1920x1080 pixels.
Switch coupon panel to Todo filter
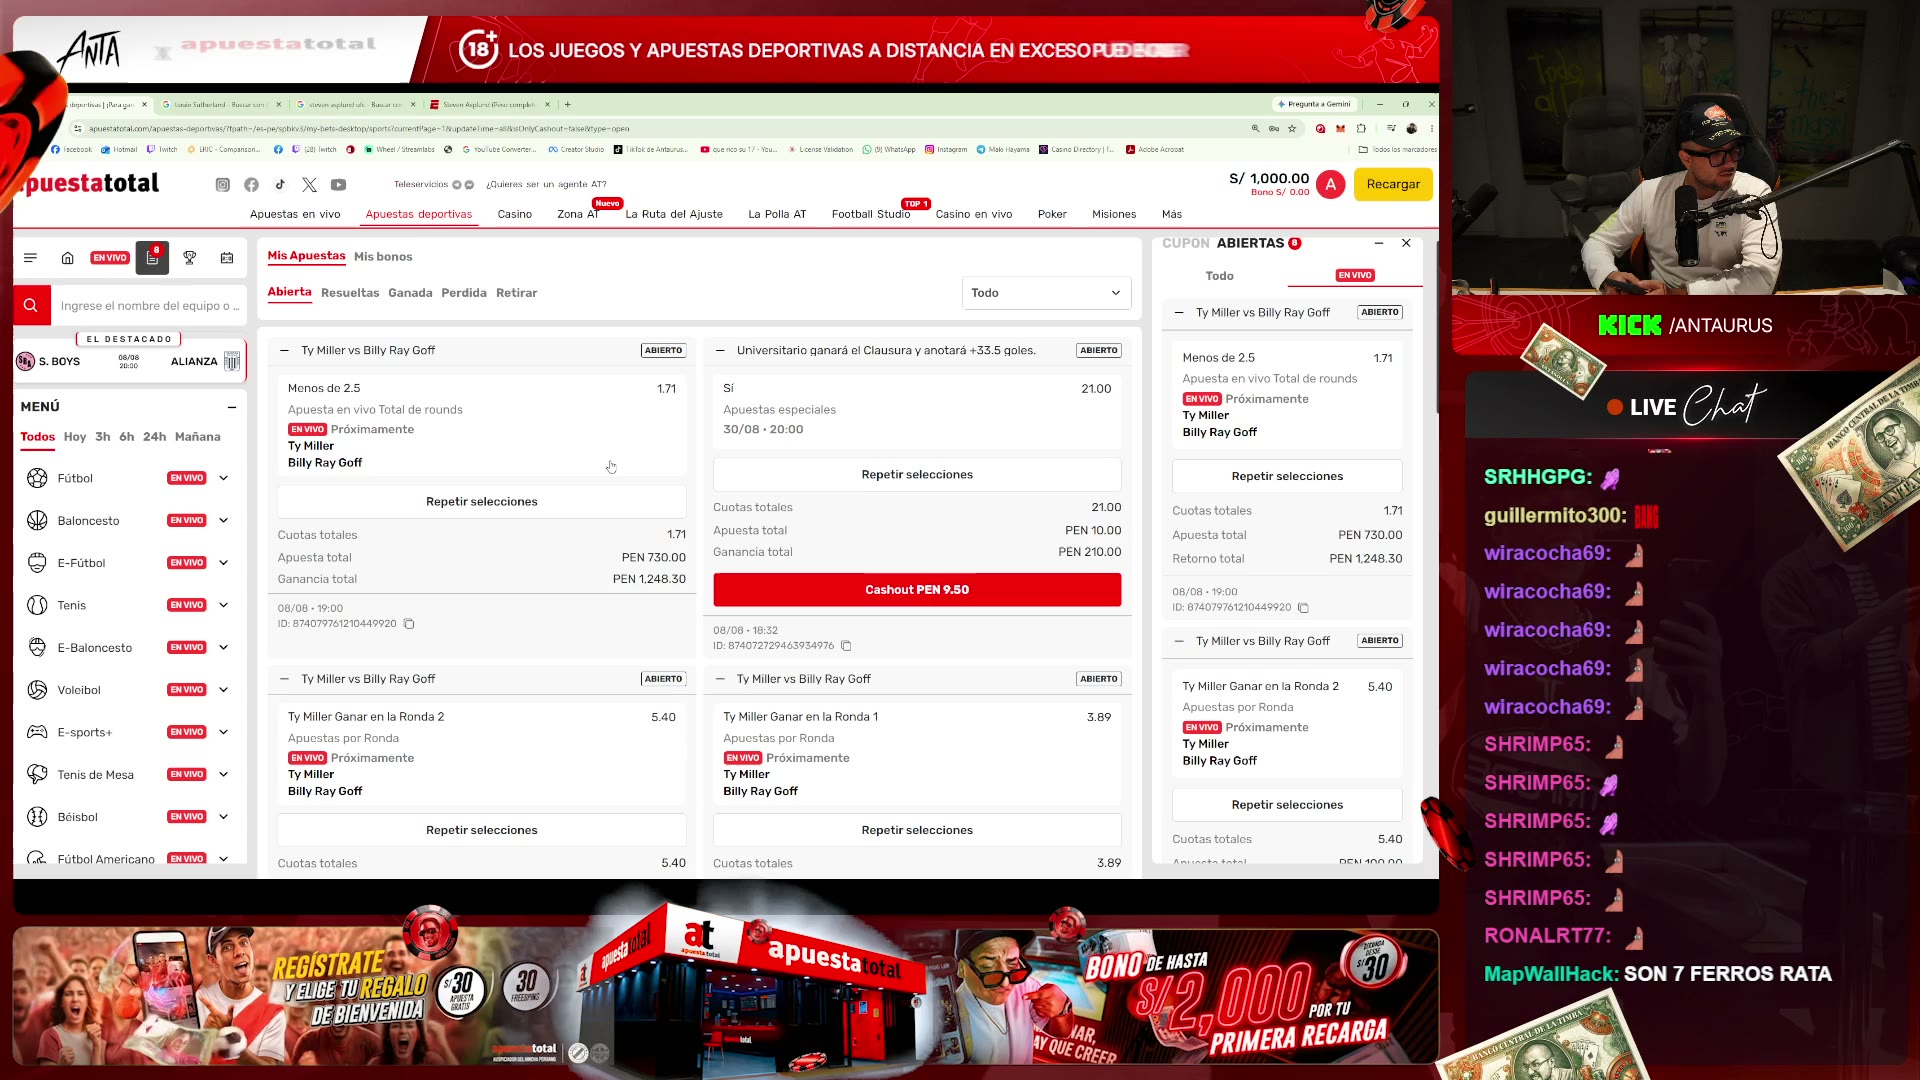[1219, 276]
